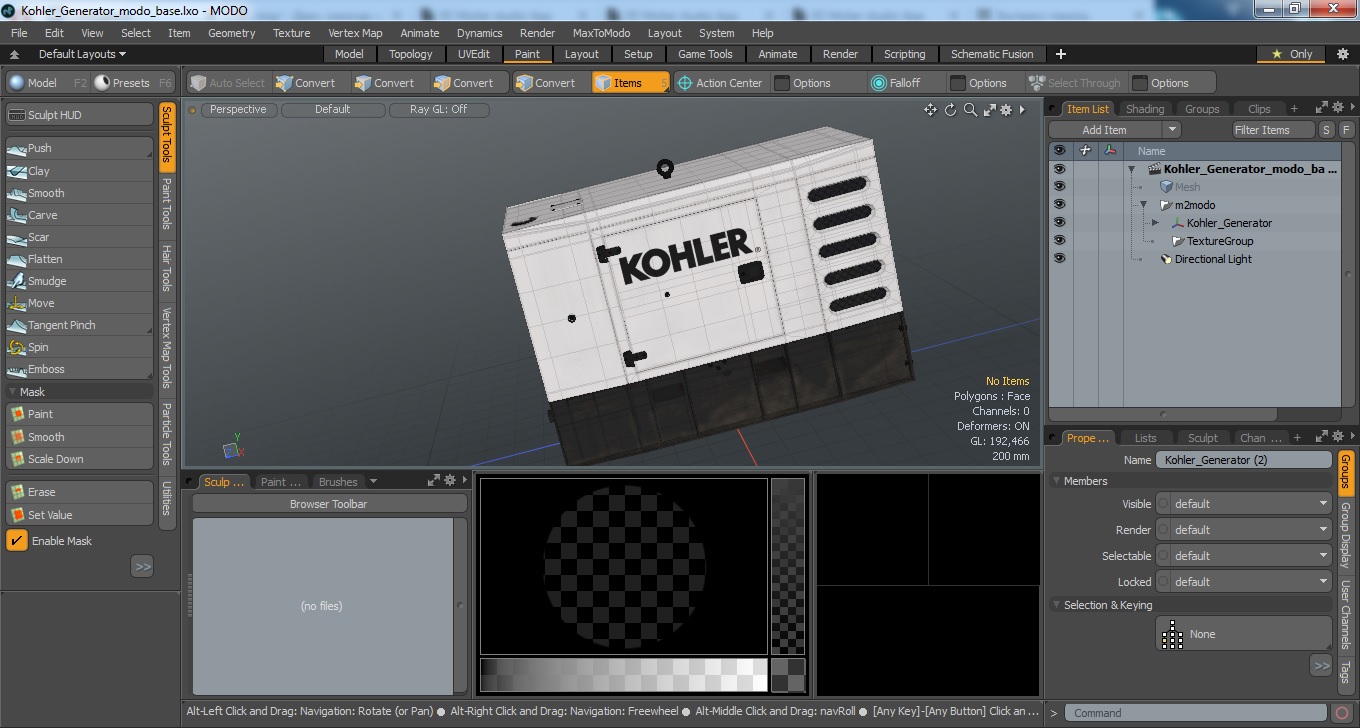1360x728 pixels.
Task: Click the Perspective viewport button
Action: (238, 110)
